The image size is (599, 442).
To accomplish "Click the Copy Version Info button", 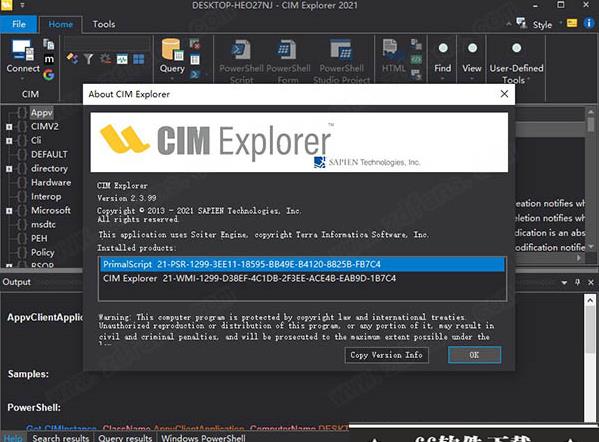I will point(386,355).
